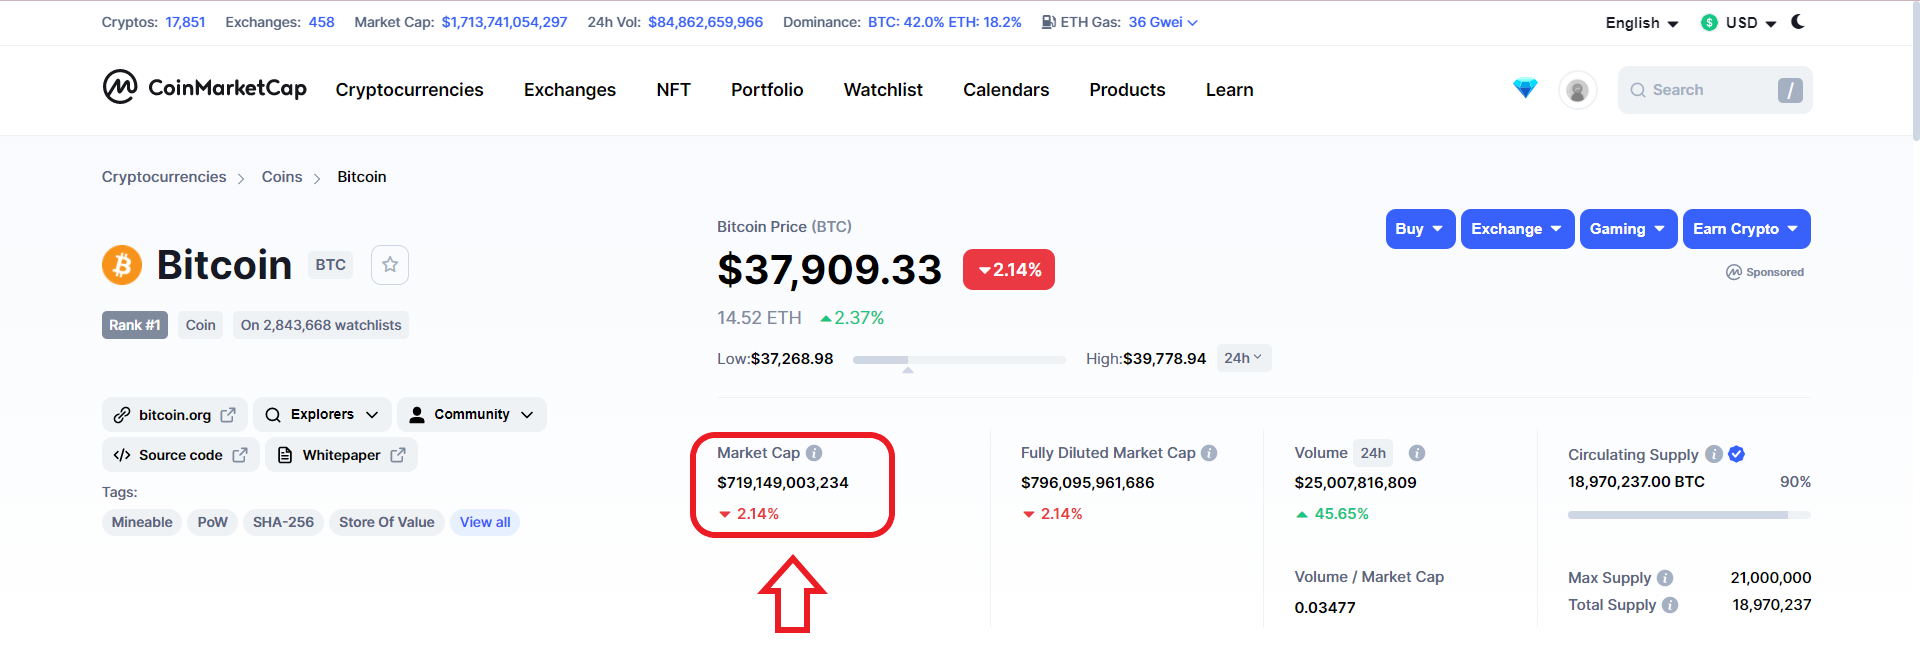Click the USD currency dollar icon

[x=1709, y=22]
